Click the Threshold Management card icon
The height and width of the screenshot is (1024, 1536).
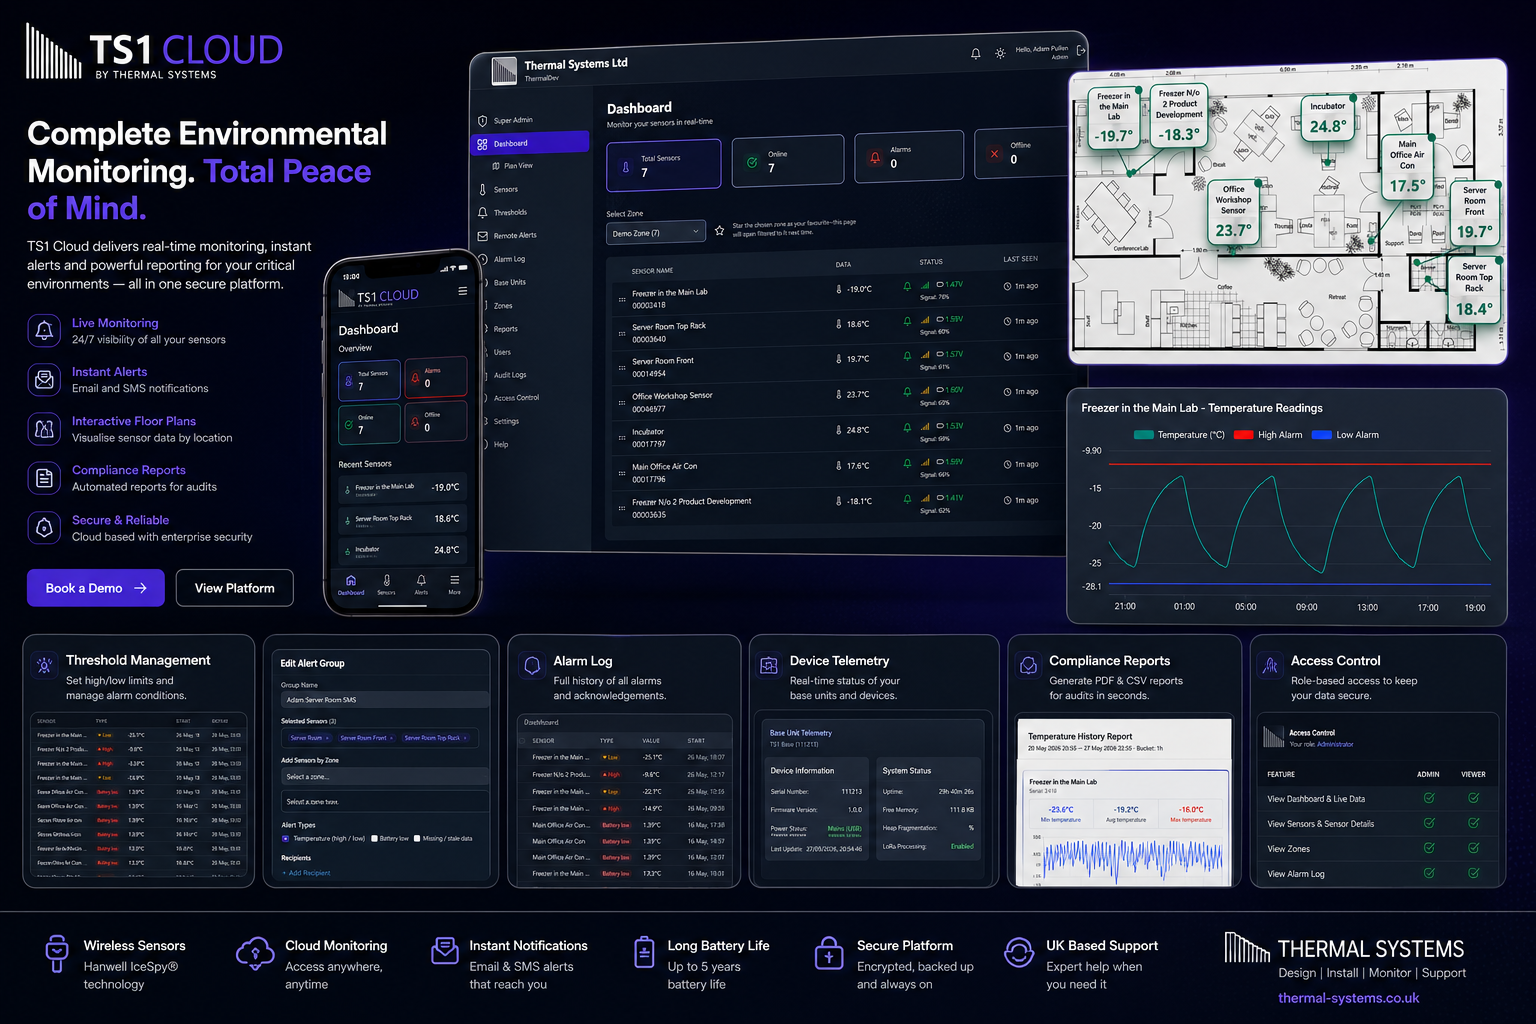coord(44,665)
